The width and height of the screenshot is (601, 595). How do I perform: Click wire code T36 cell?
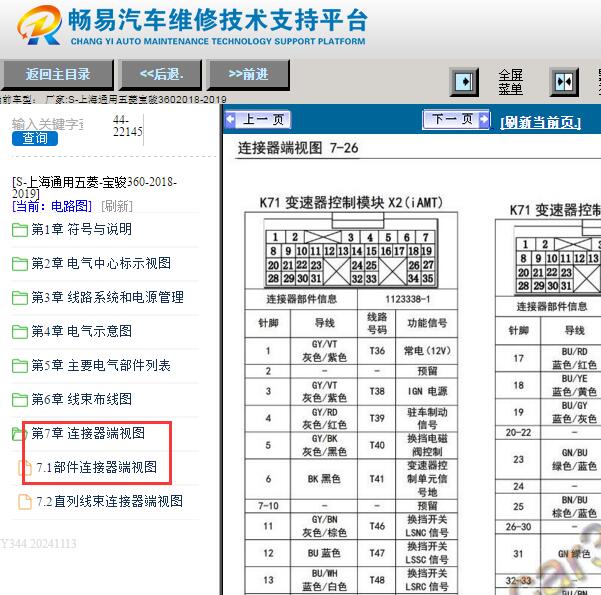(377, 351)
